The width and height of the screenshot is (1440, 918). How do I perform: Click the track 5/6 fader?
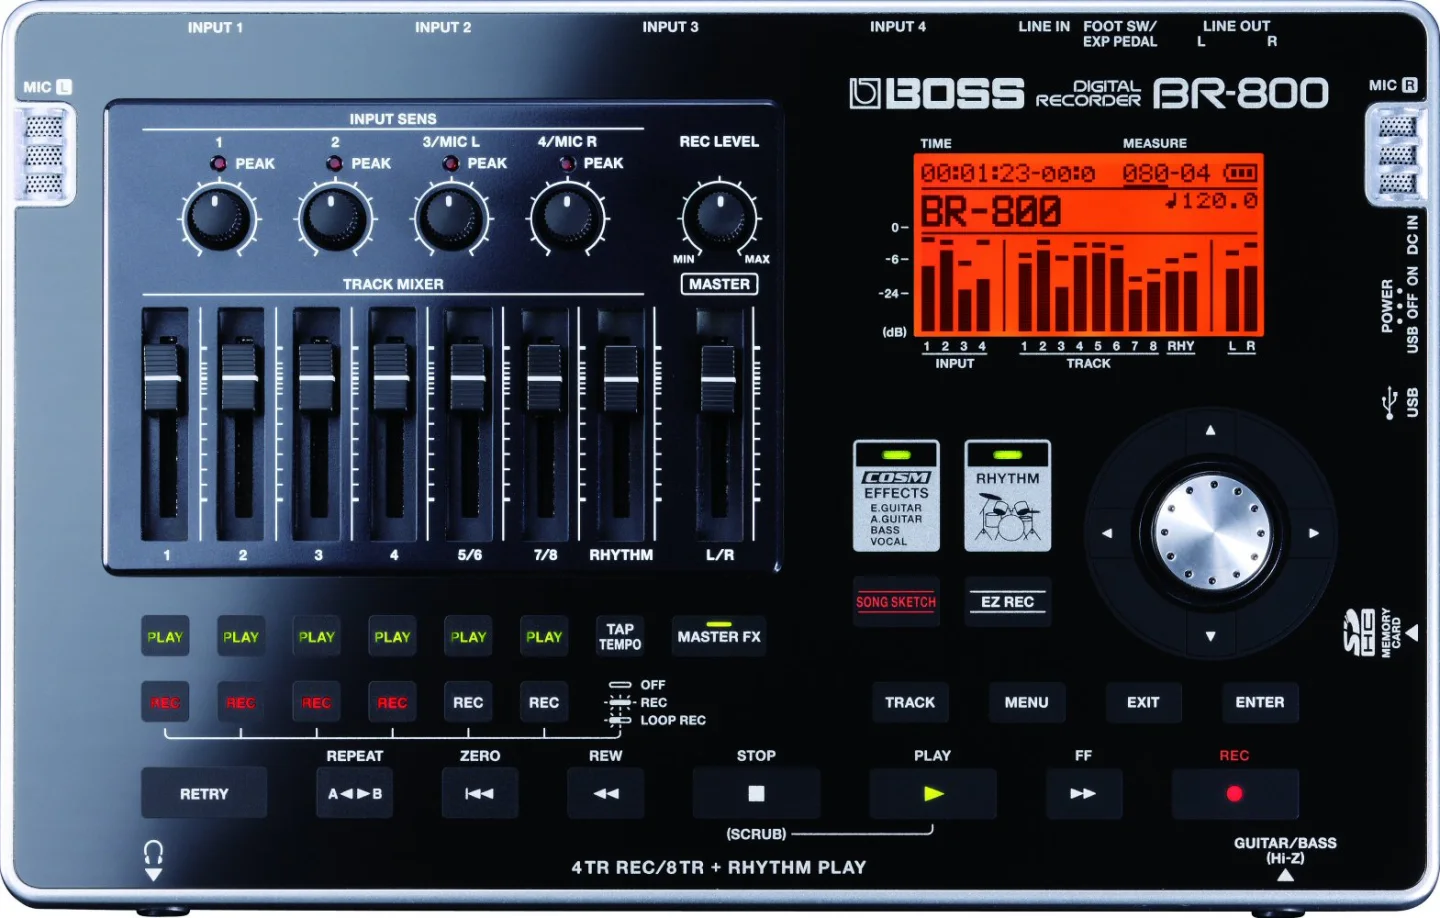(x=468, y=377)
